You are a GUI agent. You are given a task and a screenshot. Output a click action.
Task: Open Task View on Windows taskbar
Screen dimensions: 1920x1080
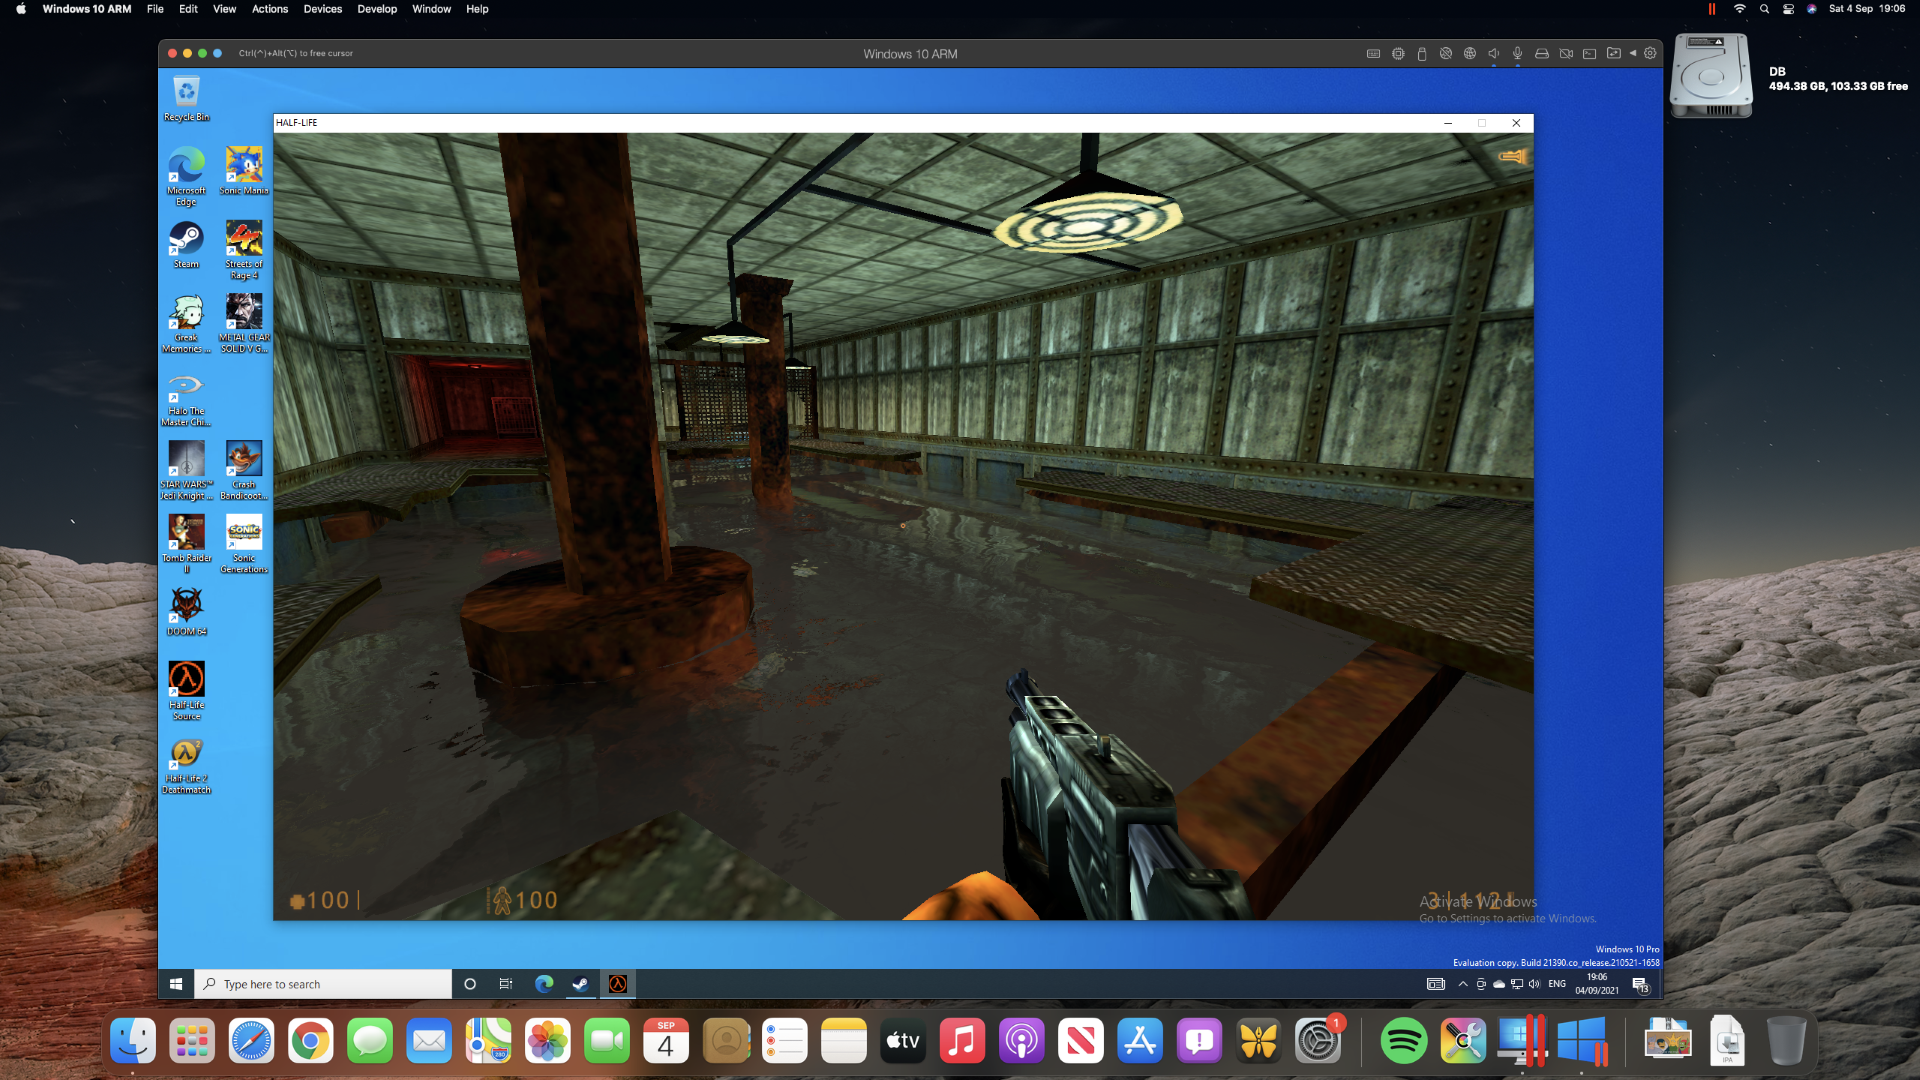point(506,984)
